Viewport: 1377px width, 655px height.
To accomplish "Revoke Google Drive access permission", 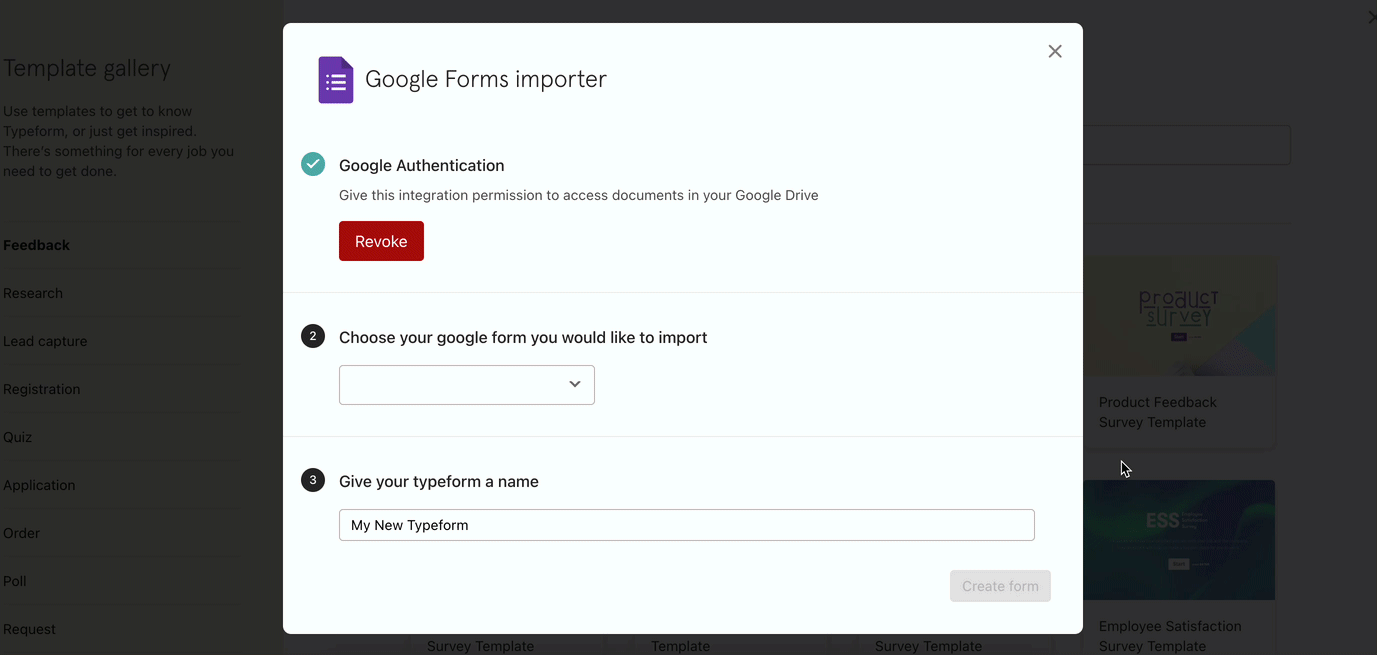I will coord(381,241).
